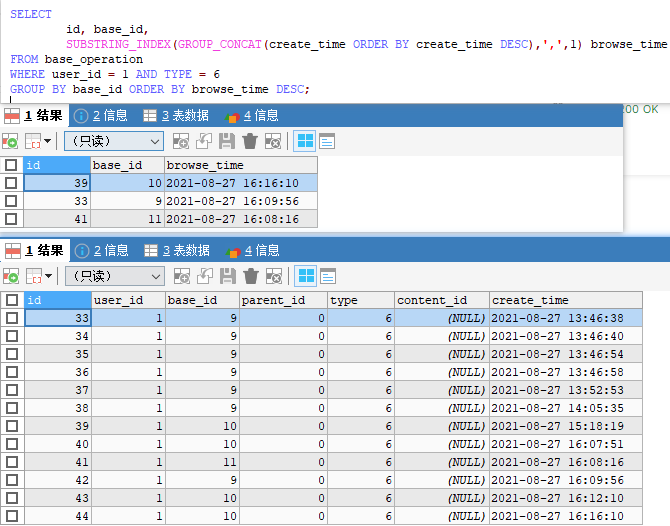Switch to 3 表数据 tab in upper panel
The image size is (670, 526).
(176, 115)
